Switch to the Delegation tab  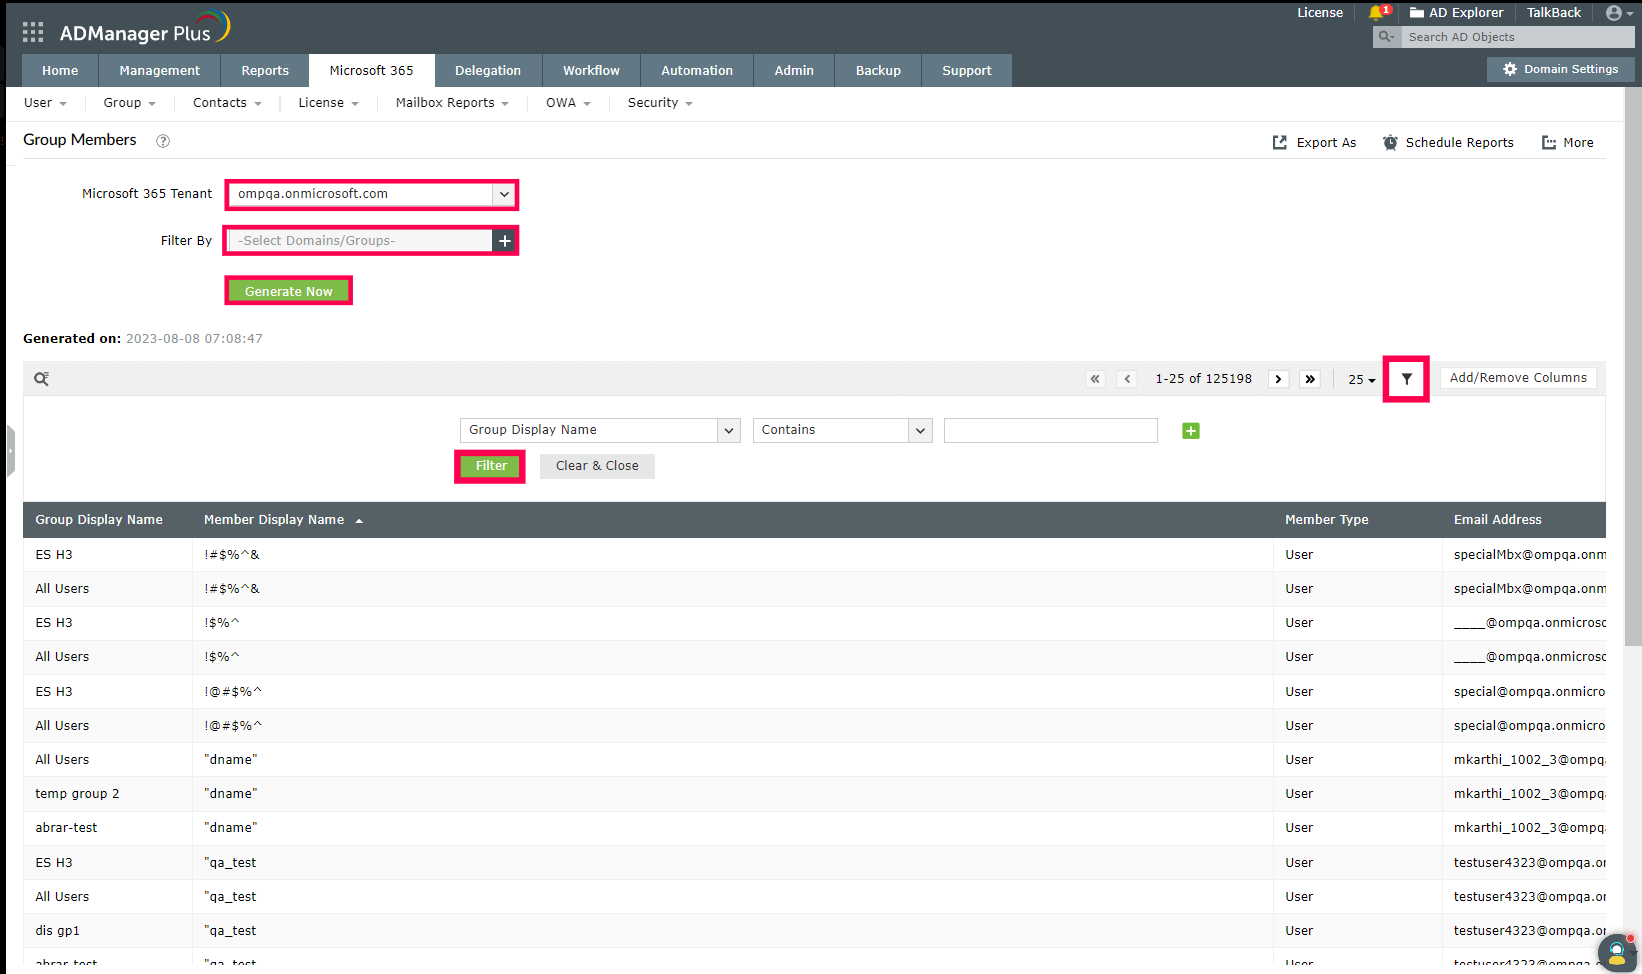click(x=488, y=71)
